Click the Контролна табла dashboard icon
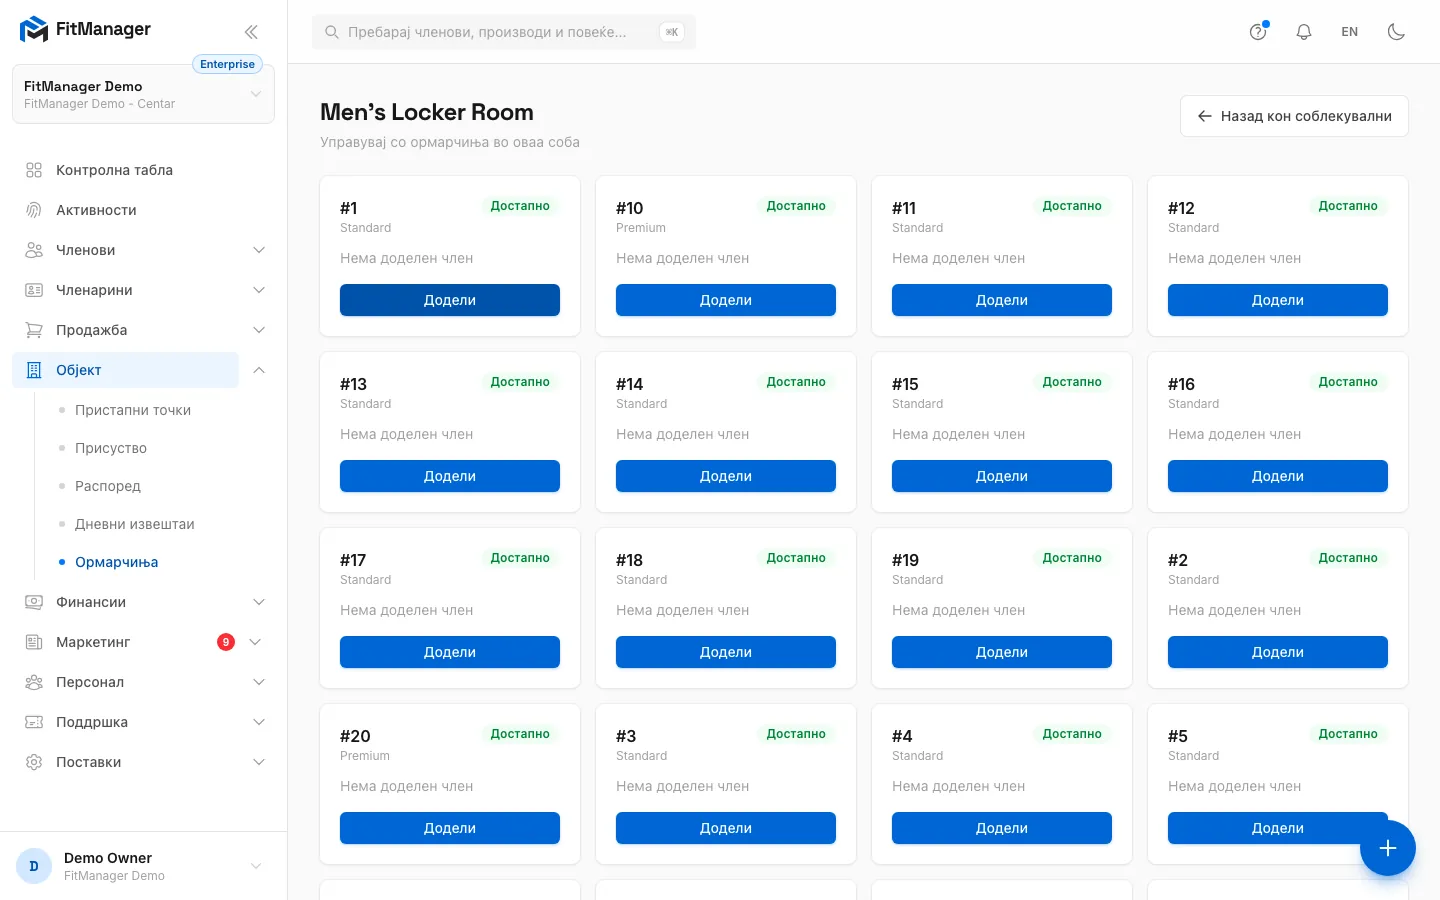 pos(34,170)
